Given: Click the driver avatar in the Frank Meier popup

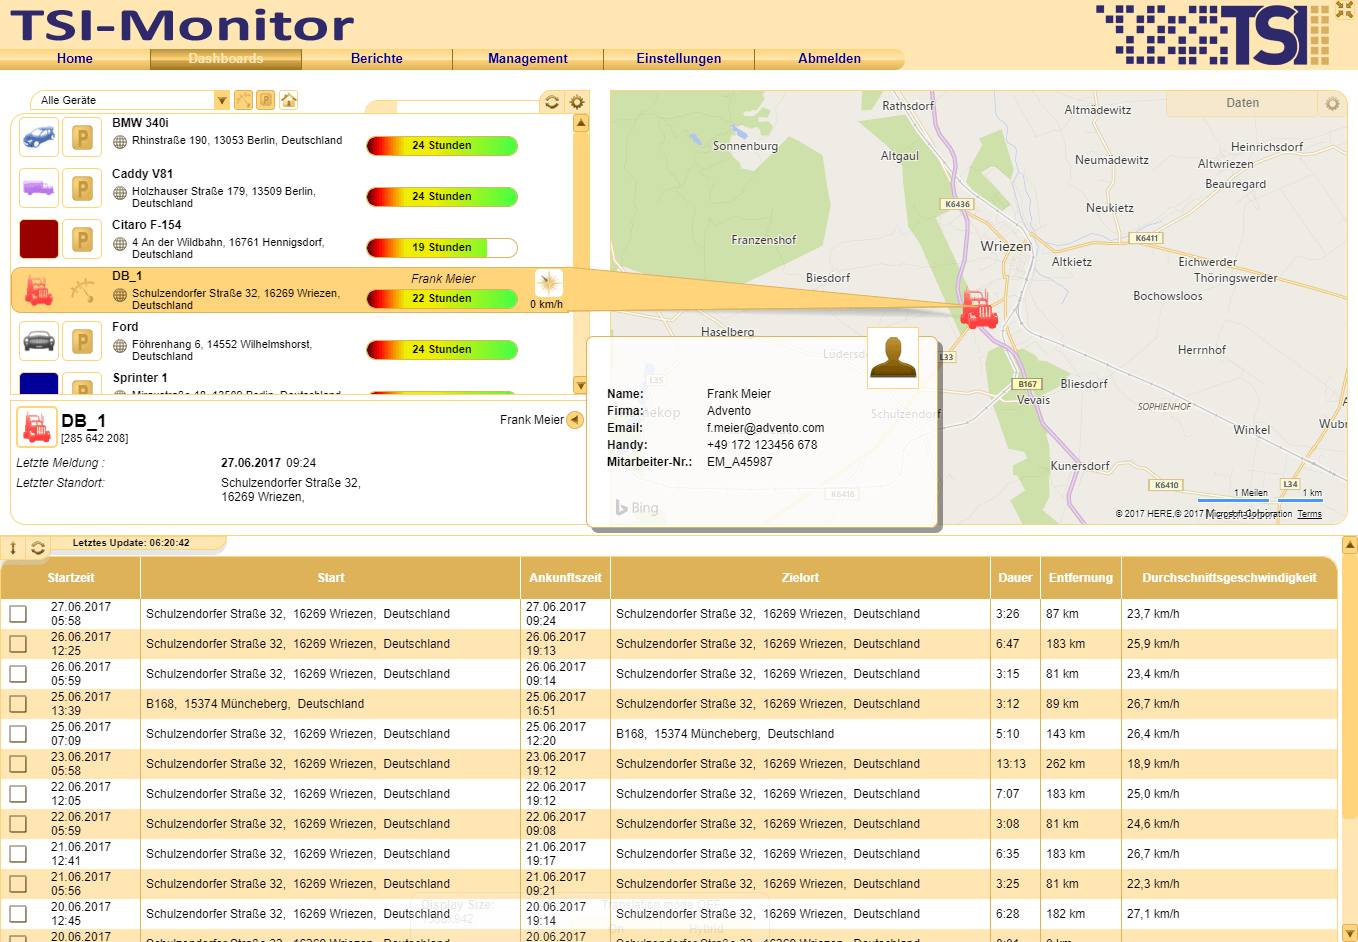Looking at the screenshot, I should [893, 357].
